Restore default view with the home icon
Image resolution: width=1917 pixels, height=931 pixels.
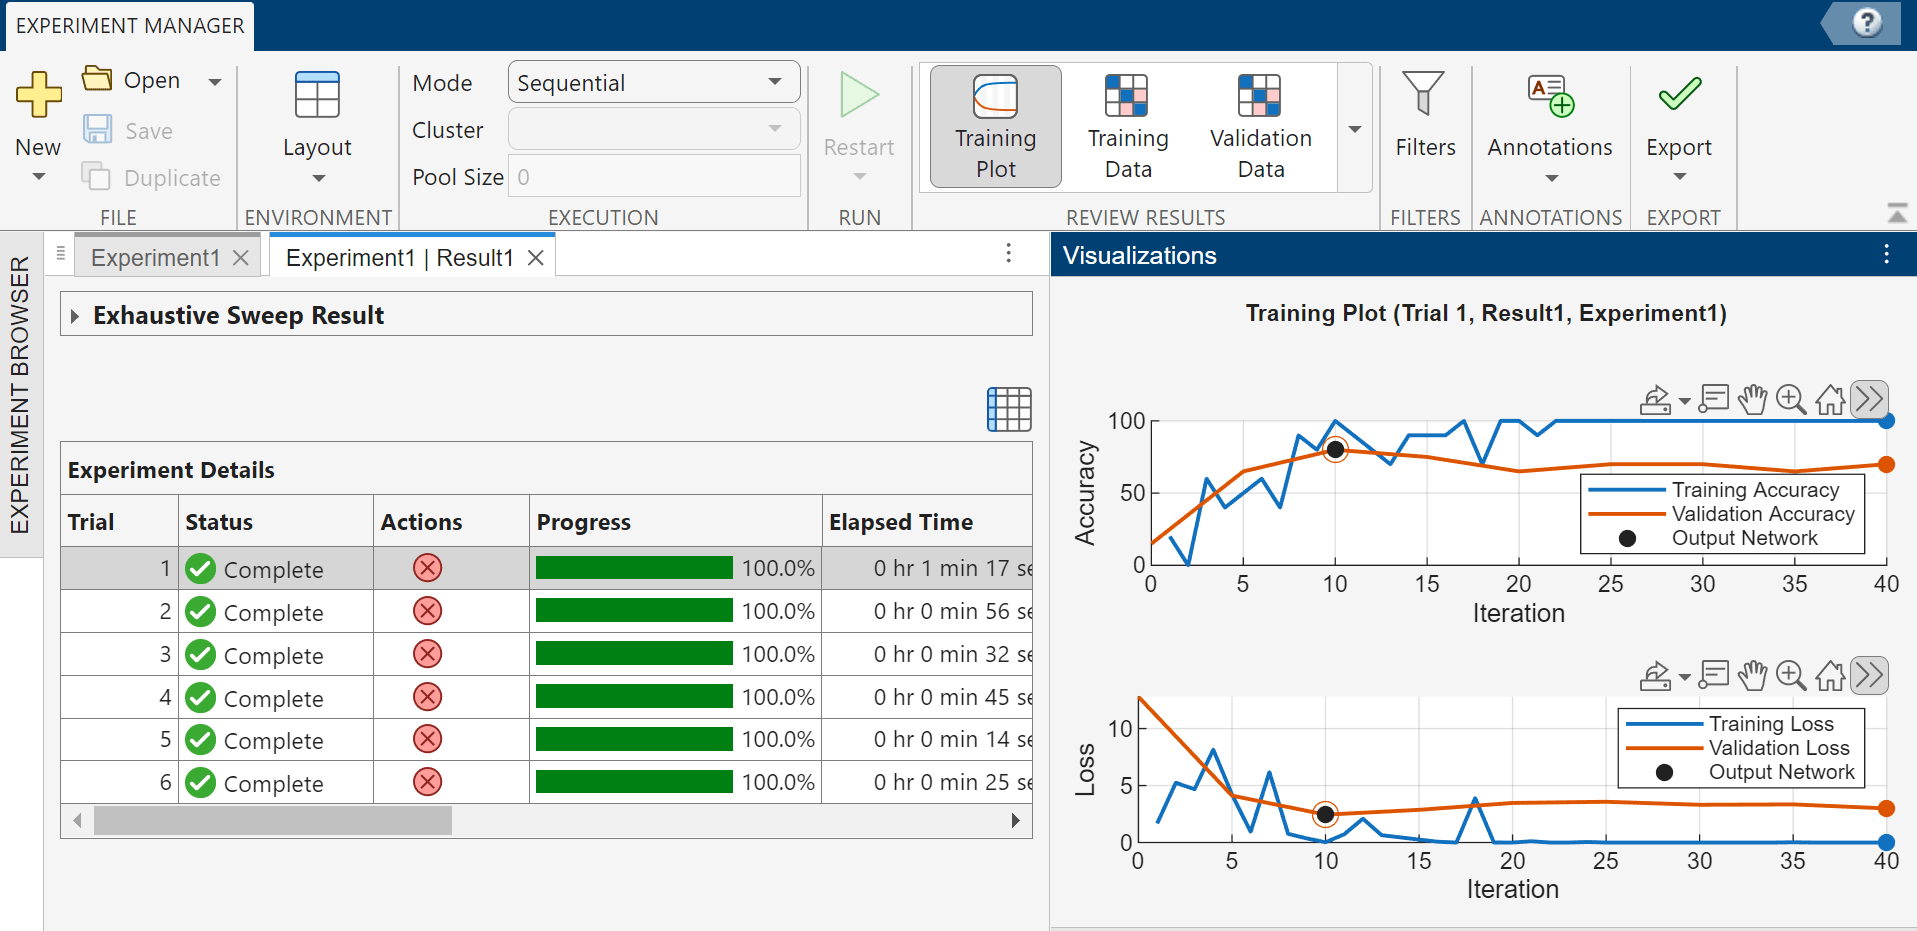pos(1830,399)
